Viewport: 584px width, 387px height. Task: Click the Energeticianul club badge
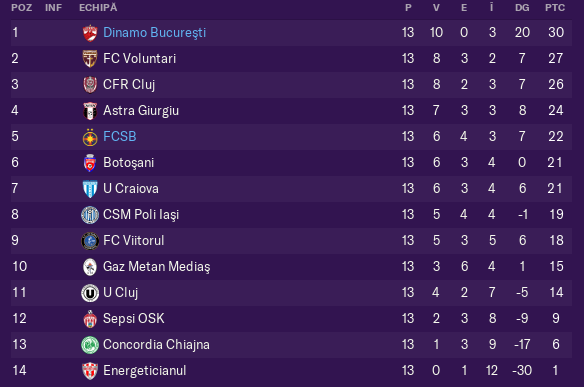pos(90,371)
